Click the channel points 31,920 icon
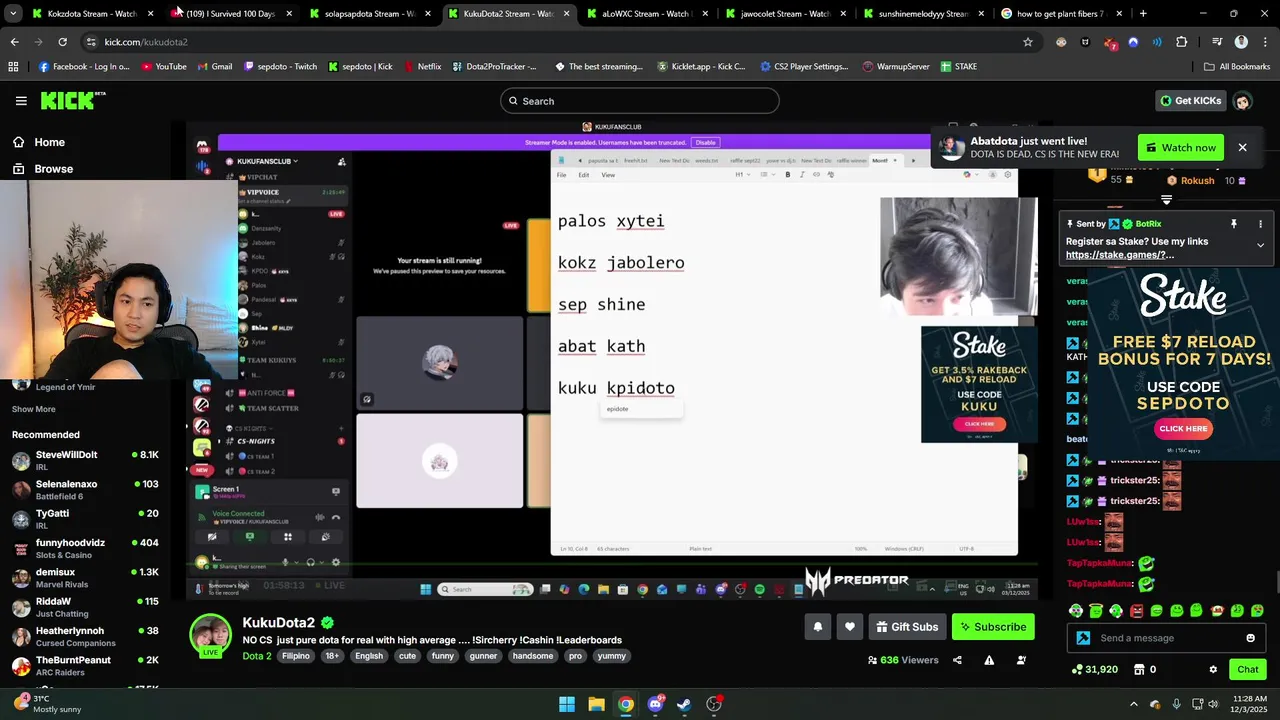1280x720 pixels. click(x=1077, y=669)
